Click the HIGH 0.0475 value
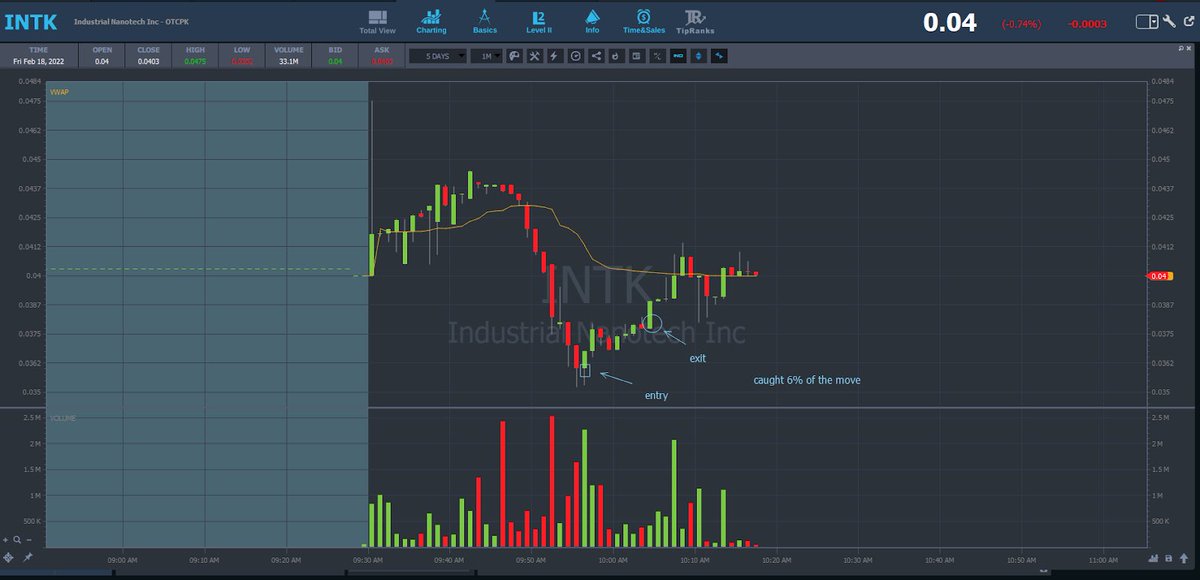The width and height of the screenshot is (1200, 580). point(195,61)
